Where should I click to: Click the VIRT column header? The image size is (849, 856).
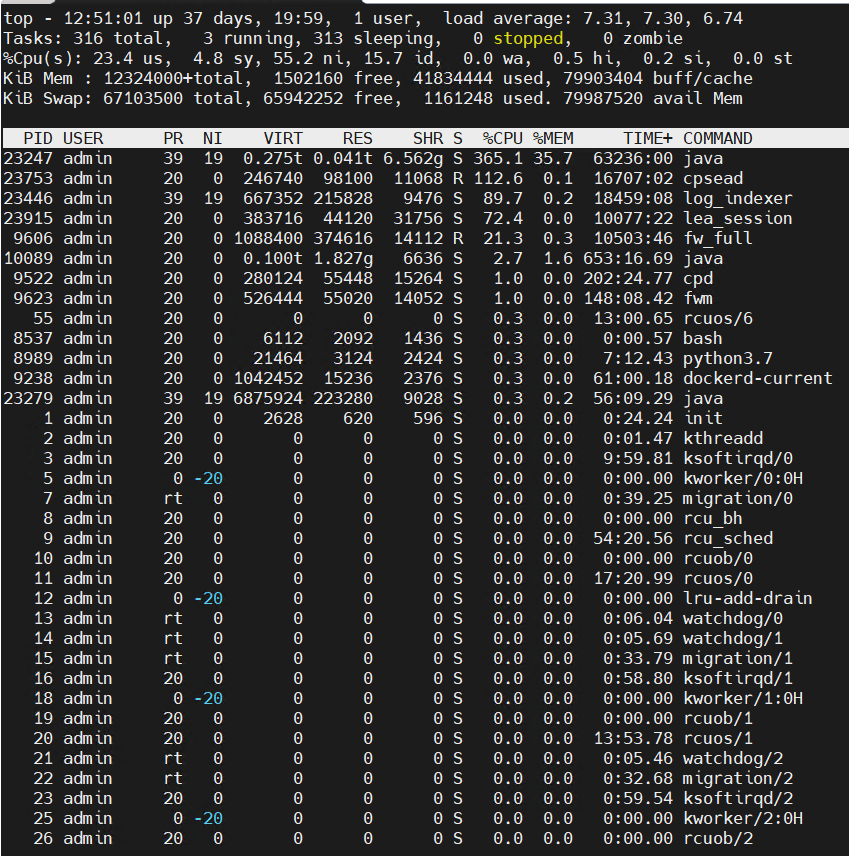pyautogui.click(x=283, y=138)
